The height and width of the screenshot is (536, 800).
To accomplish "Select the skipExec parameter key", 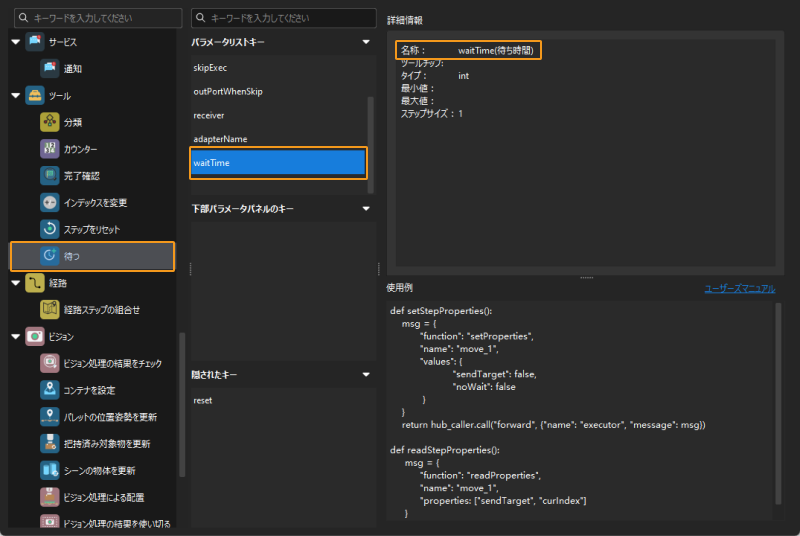I will (210, 67).
